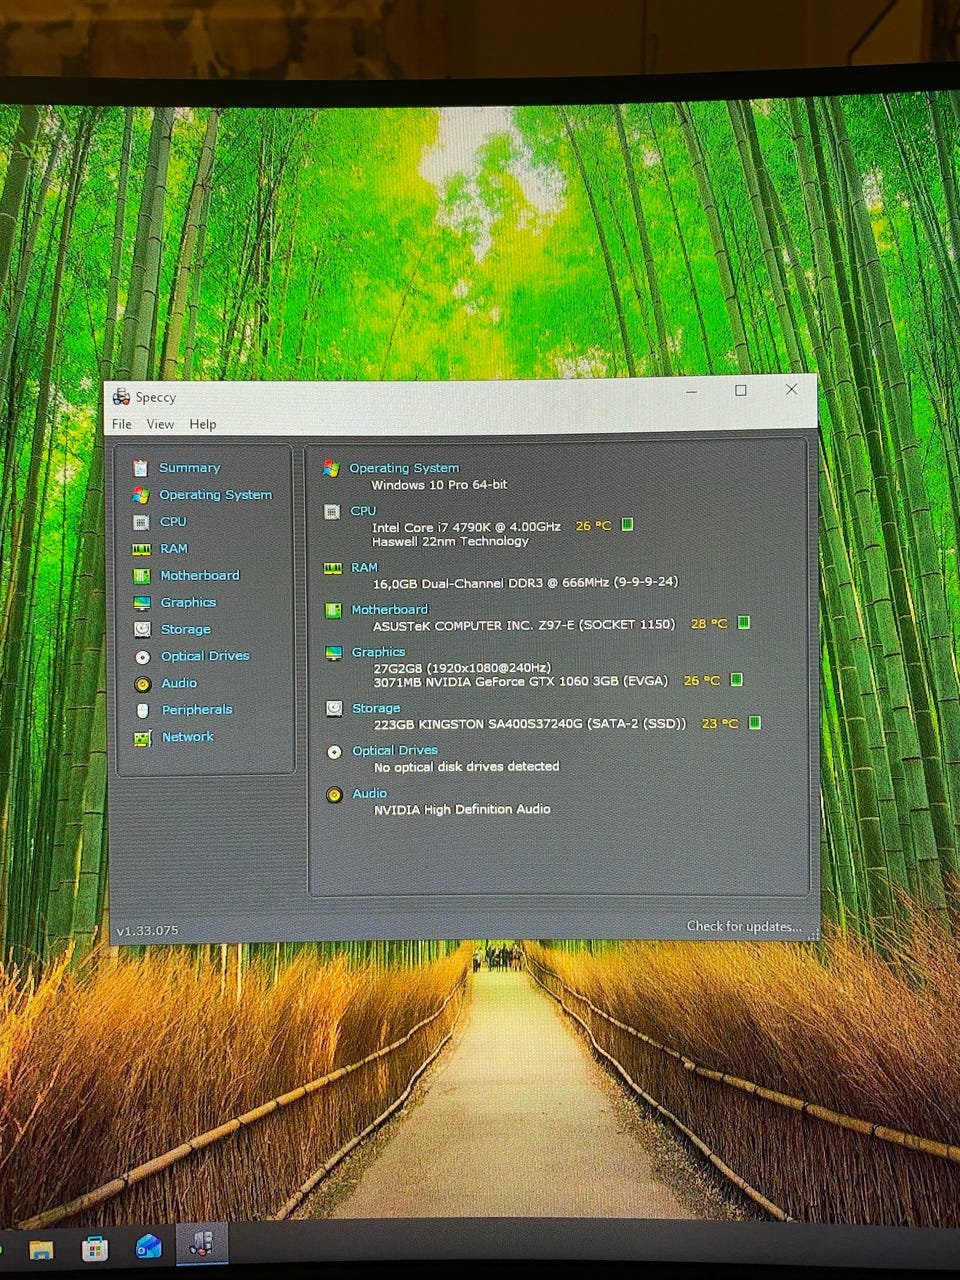Viewport: 960px width, 1280px height.
Task: Click the RAM module icon in sidebar
Action: (141, 549)
